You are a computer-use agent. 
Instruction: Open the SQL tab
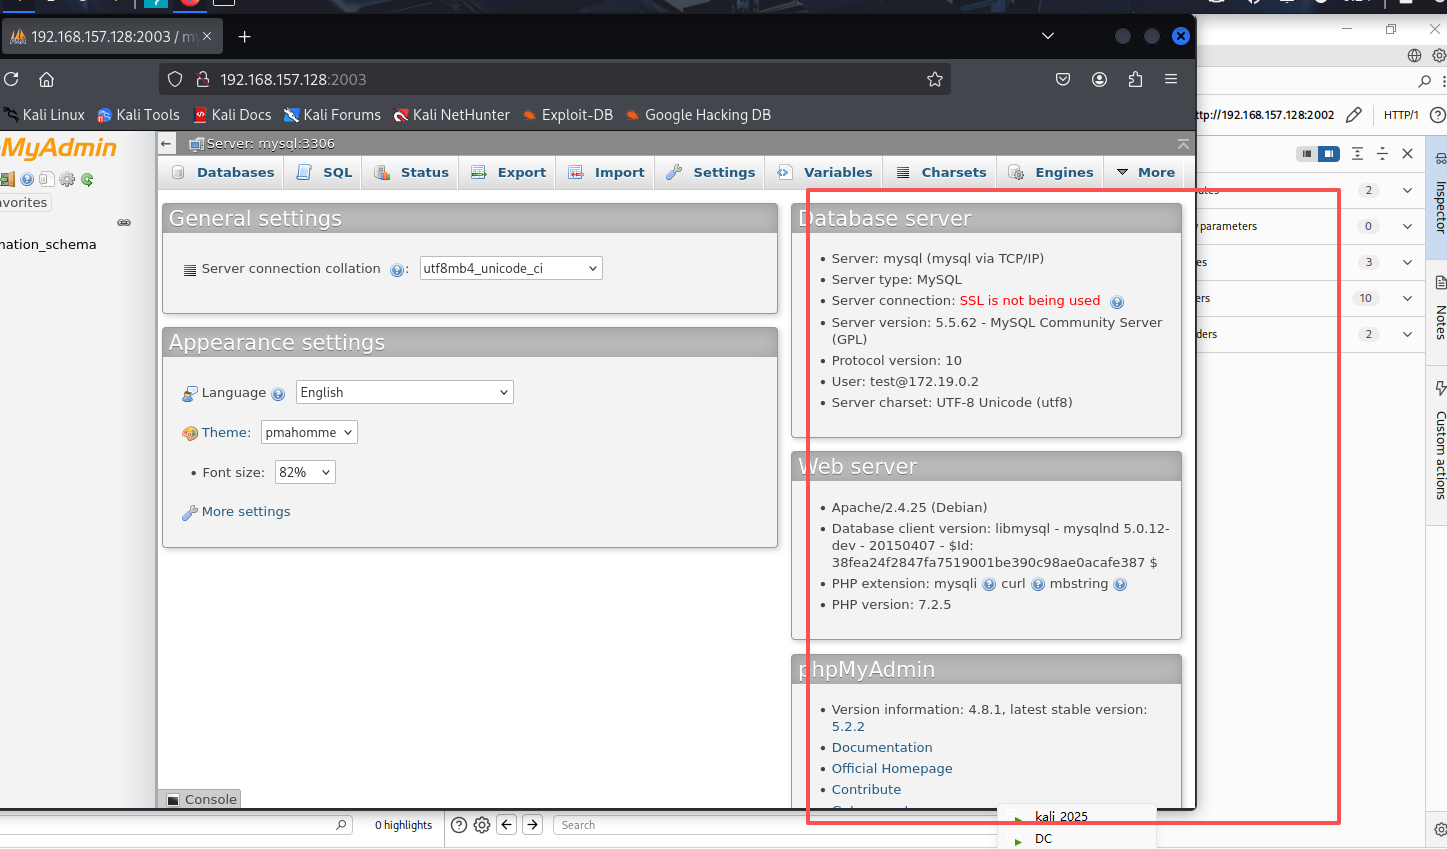(324, 172)
